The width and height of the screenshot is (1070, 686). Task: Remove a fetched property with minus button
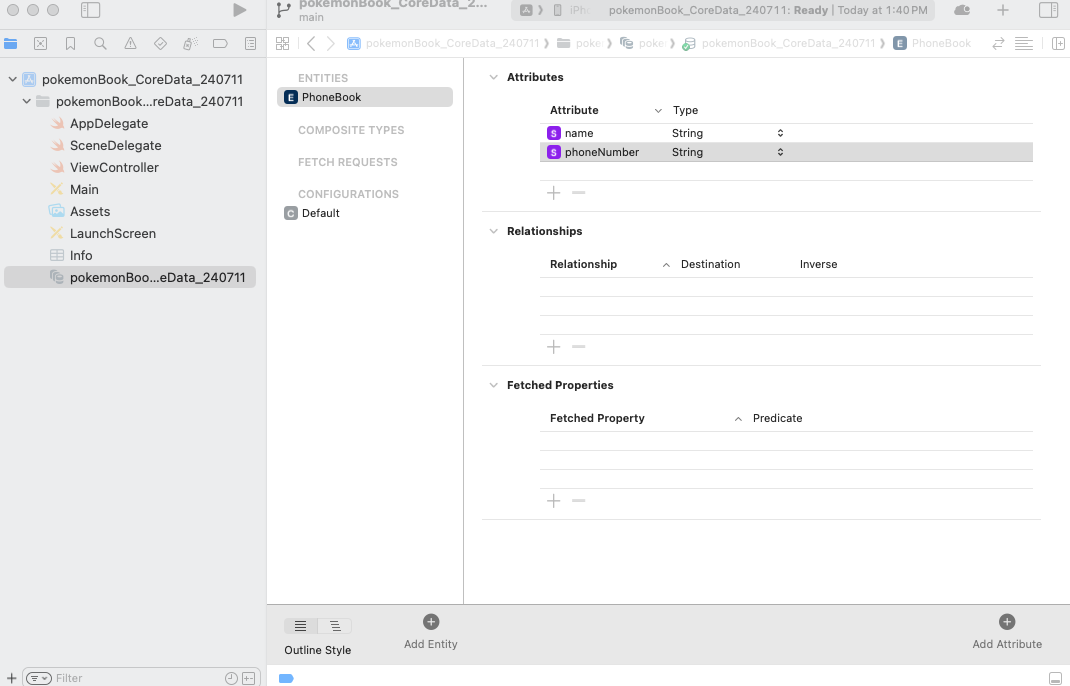(x=579, y=502)
